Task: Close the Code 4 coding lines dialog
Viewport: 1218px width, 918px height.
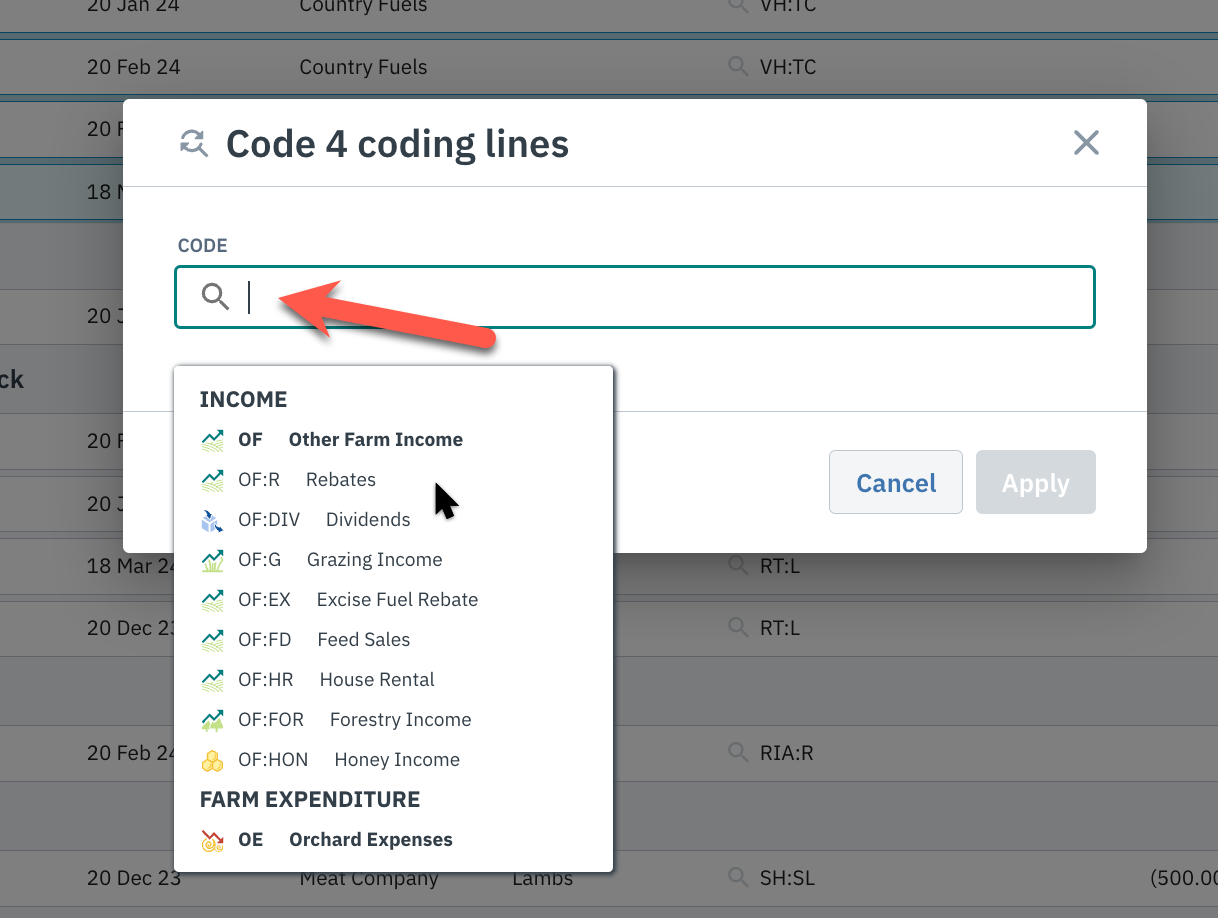Action: click(1086, 143)
